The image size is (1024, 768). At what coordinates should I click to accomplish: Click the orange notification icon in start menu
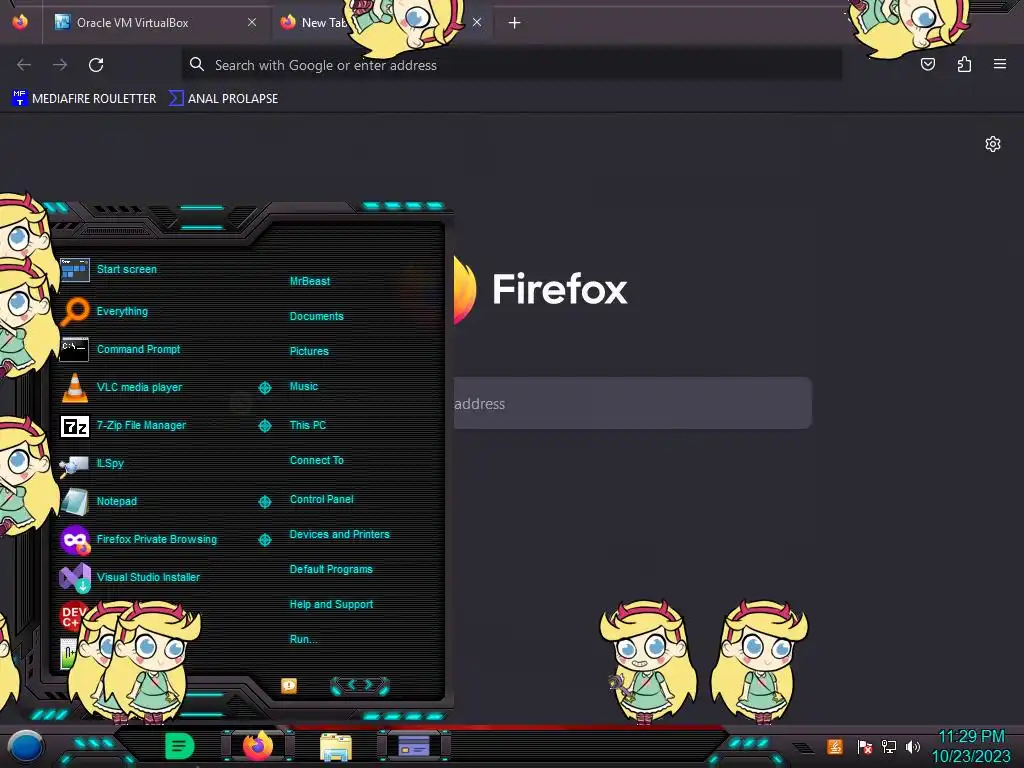click(289, 686)
